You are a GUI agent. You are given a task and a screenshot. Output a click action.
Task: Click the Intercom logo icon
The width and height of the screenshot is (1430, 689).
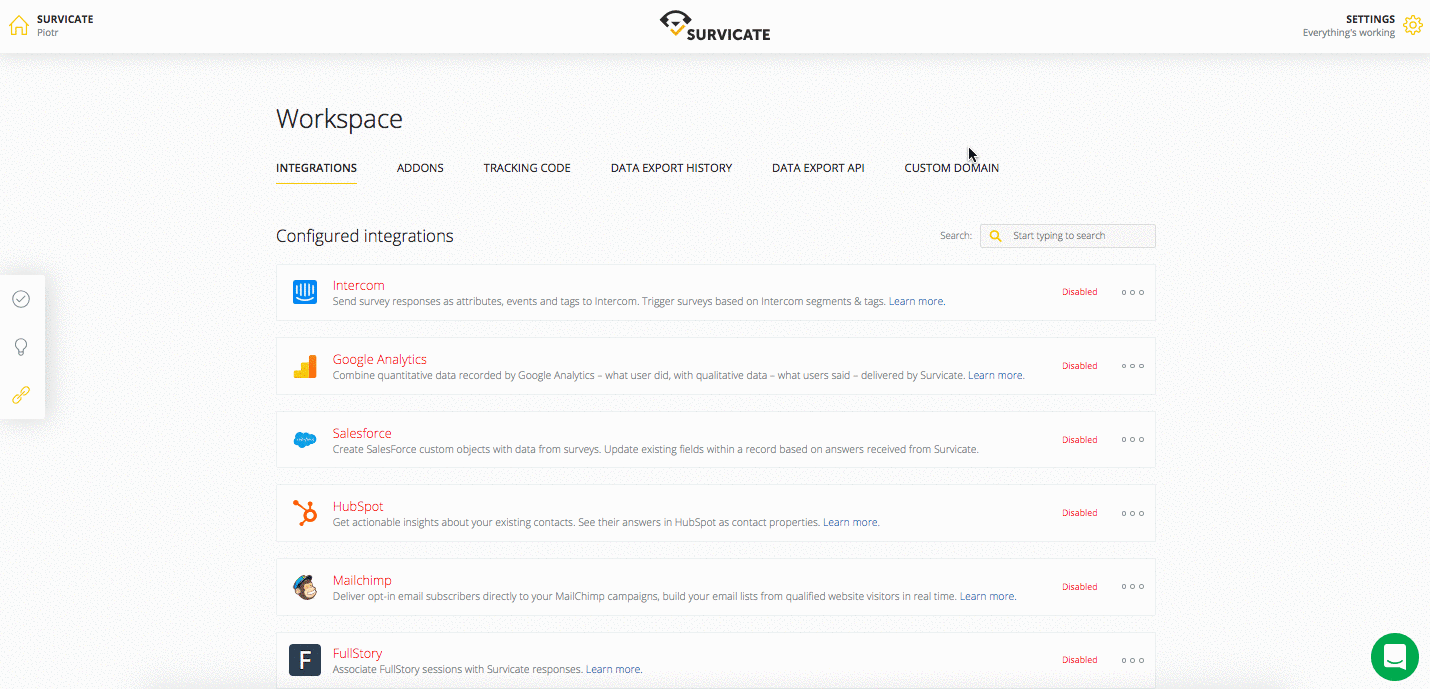coord(305,292)
